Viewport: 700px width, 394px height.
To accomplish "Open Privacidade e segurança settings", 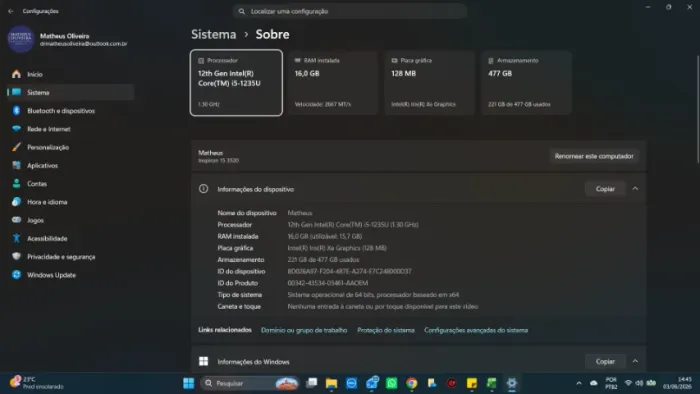I will [x=71, y=257].
